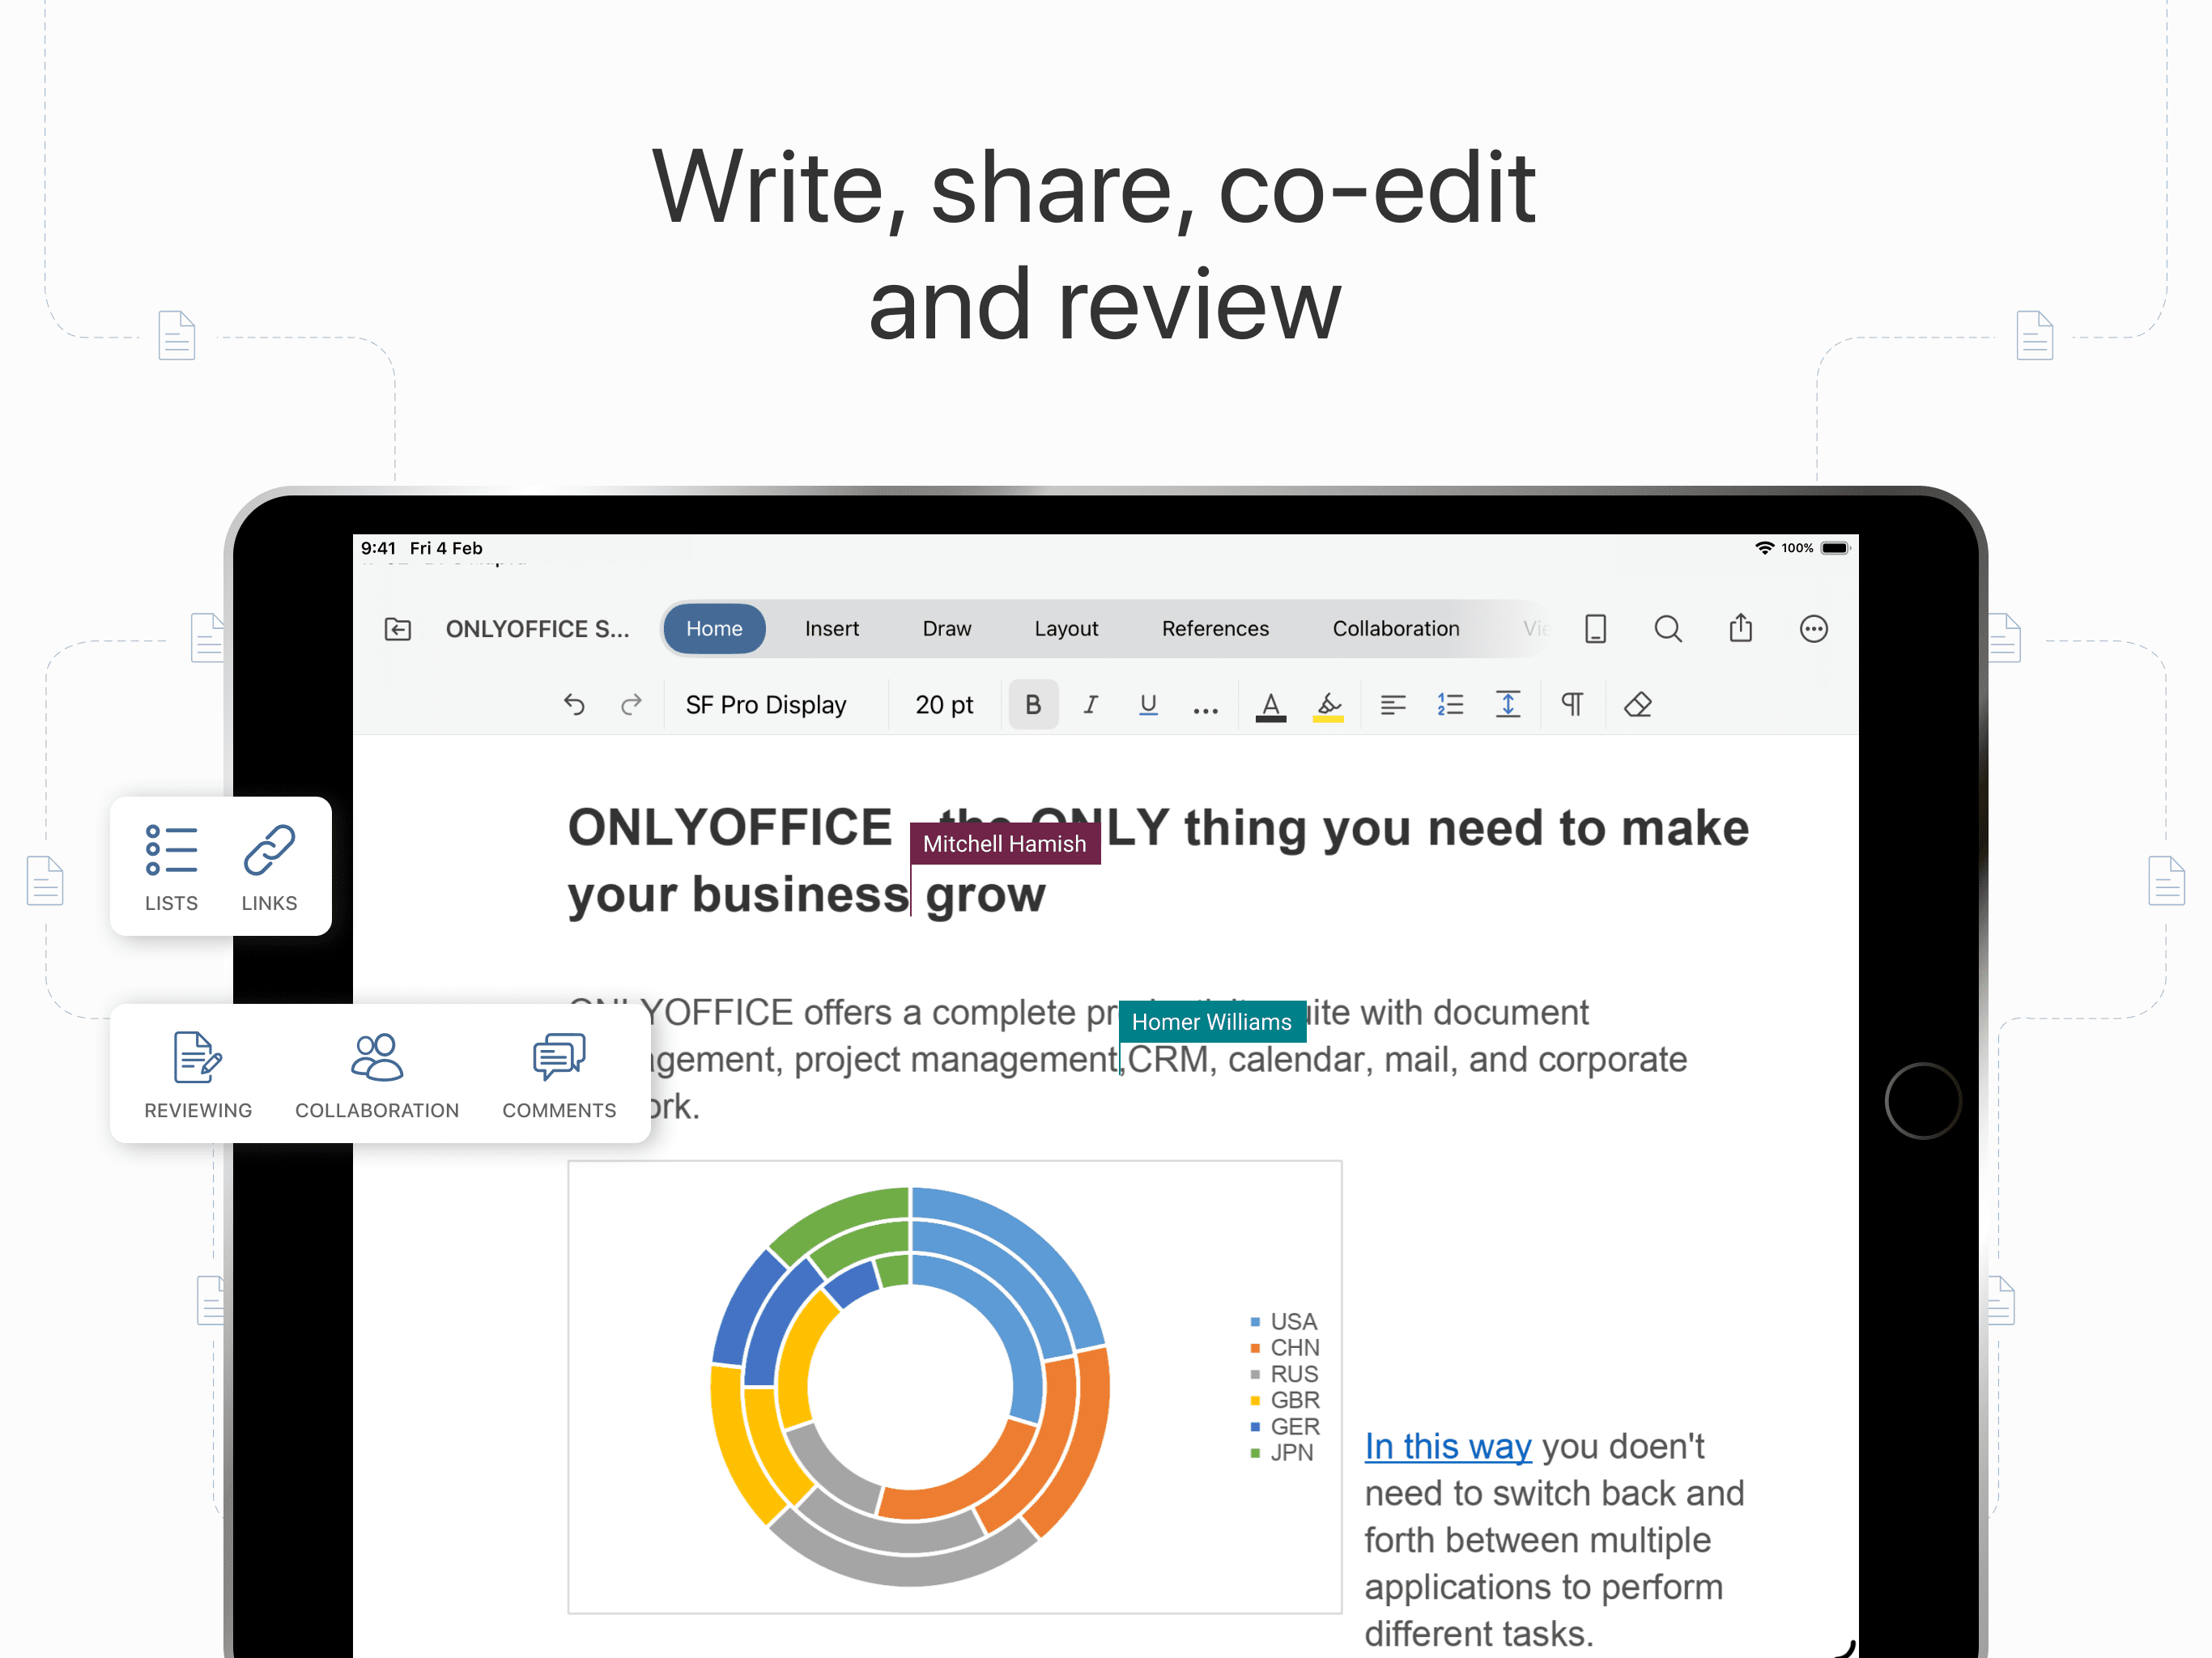2212x1658 pixels.
Task: Open the font name dropdown showing SF Pro Display
Action: 765,704
